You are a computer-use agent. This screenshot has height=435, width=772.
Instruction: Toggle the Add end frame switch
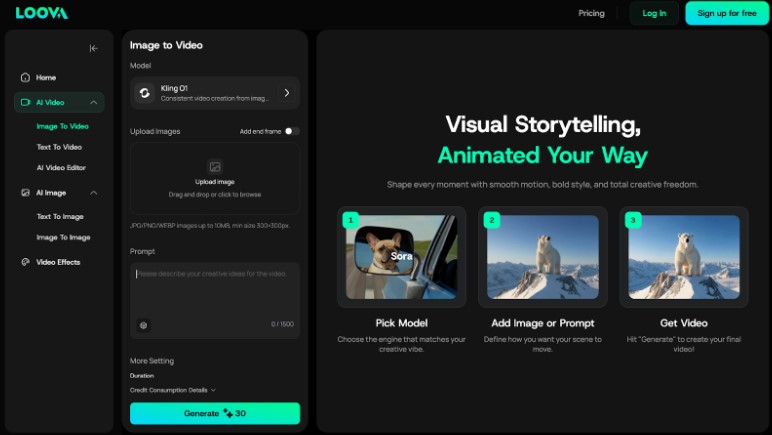291,131
